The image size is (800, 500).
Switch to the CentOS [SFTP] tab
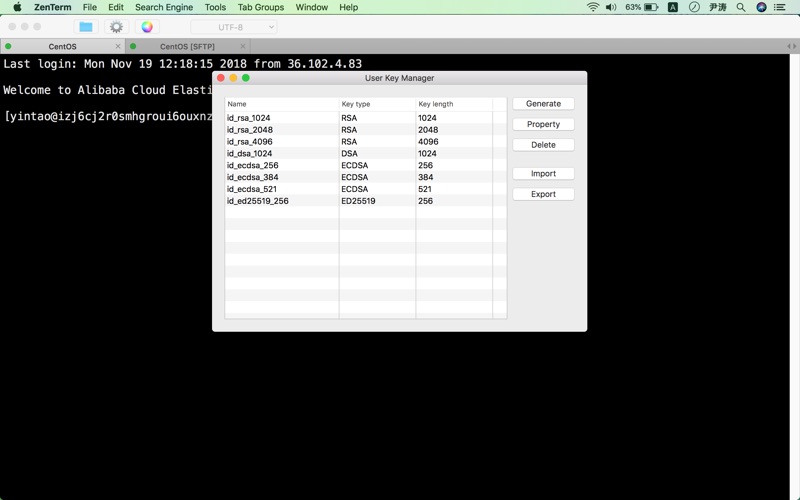click(x=187, y=46)
